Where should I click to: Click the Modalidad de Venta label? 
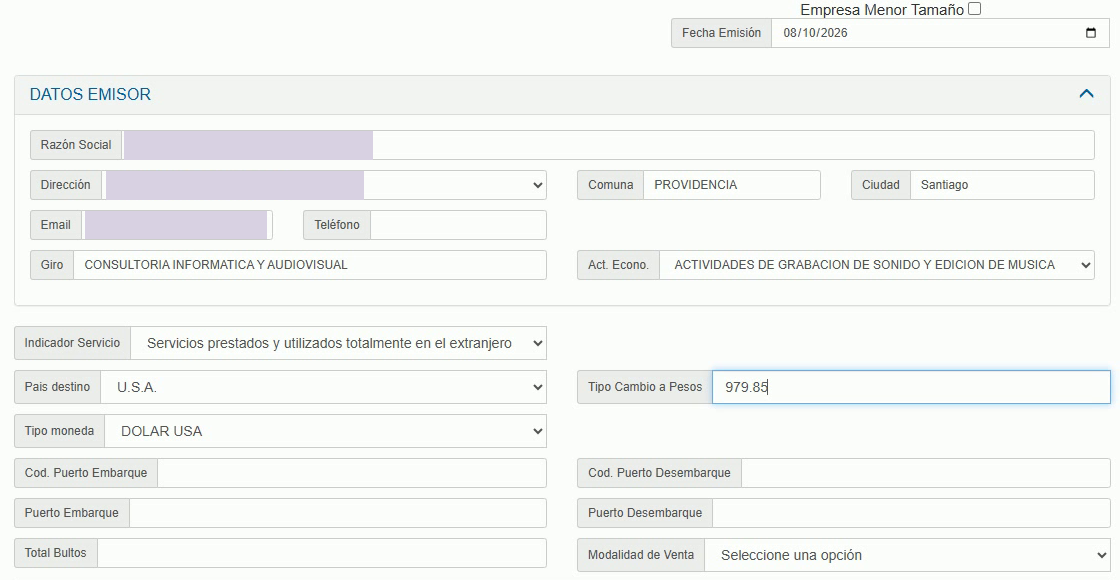(641, 555)
